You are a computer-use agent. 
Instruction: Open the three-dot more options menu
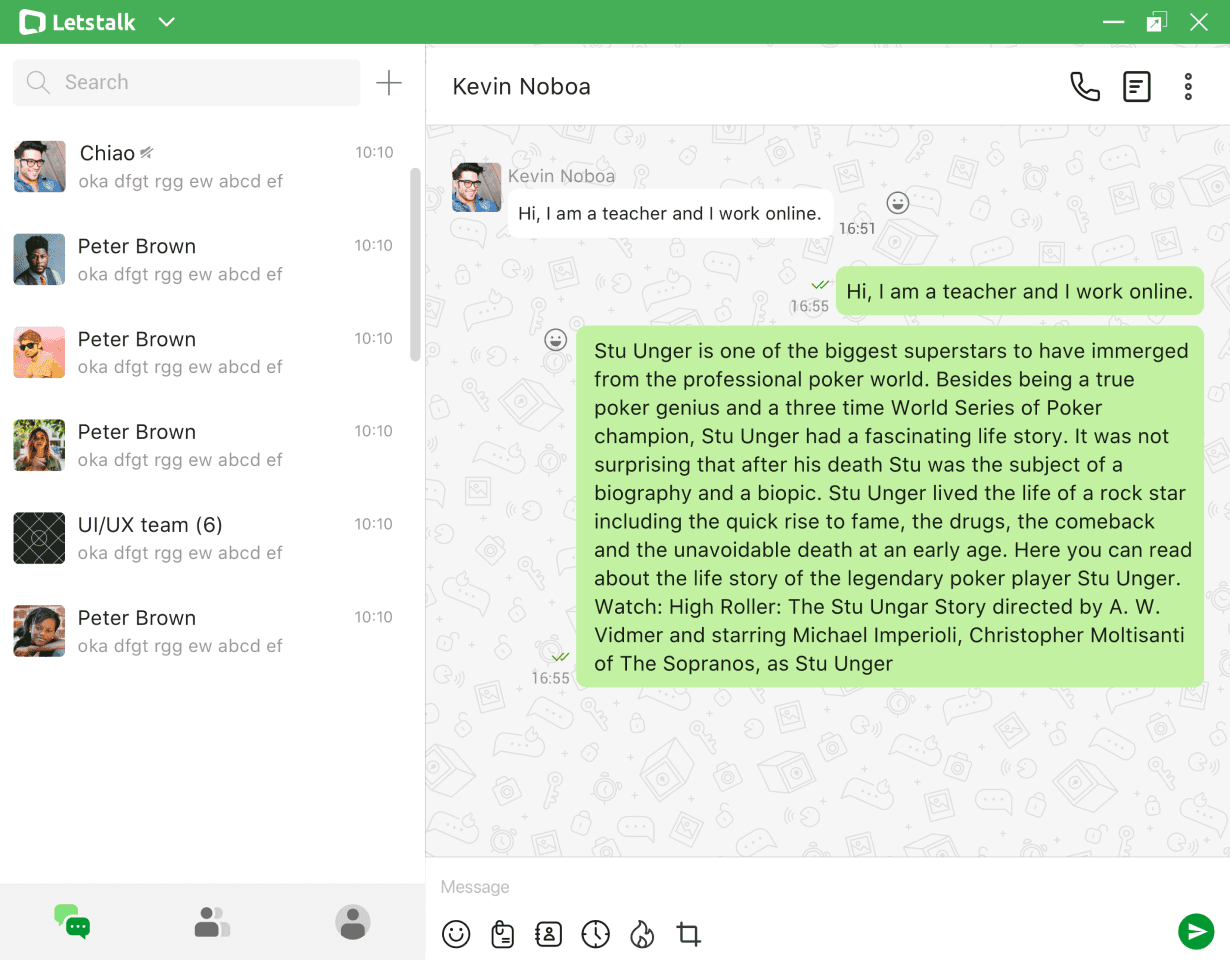point(1188,87)
